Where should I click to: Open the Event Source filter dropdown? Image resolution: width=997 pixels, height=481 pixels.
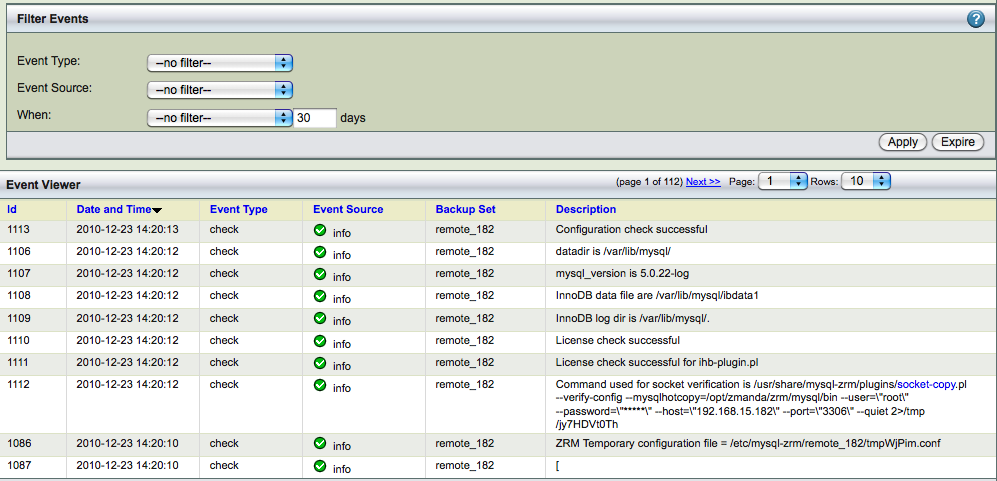tap(219, 90)
